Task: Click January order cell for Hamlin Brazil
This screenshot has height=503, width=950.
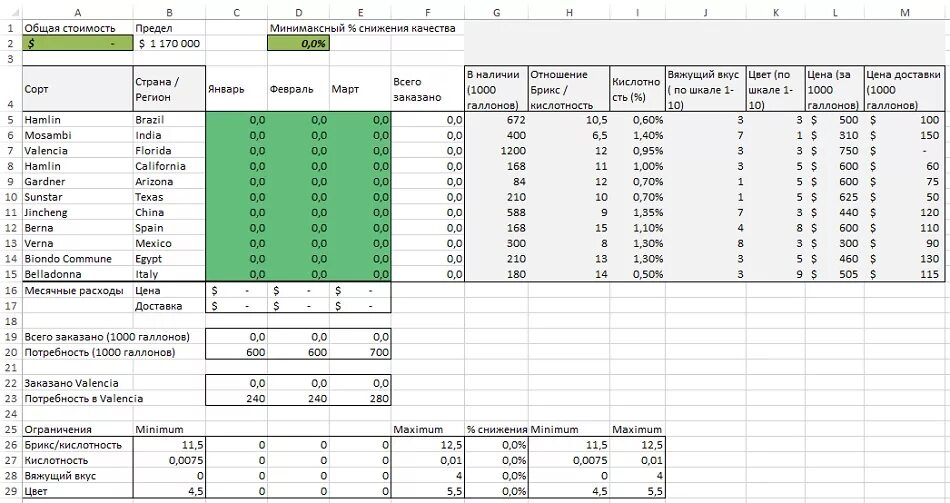Action: (x=236, y=119)
